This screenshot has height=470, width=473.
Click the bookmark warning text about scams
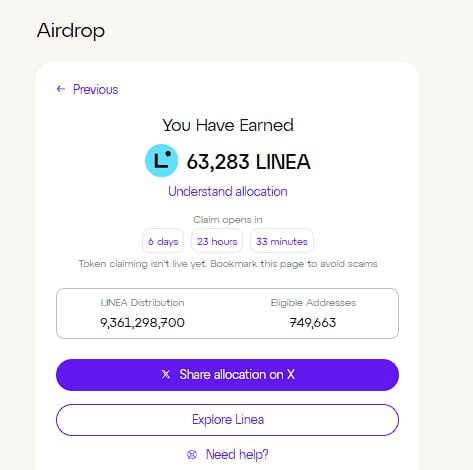tap(228, 264)
